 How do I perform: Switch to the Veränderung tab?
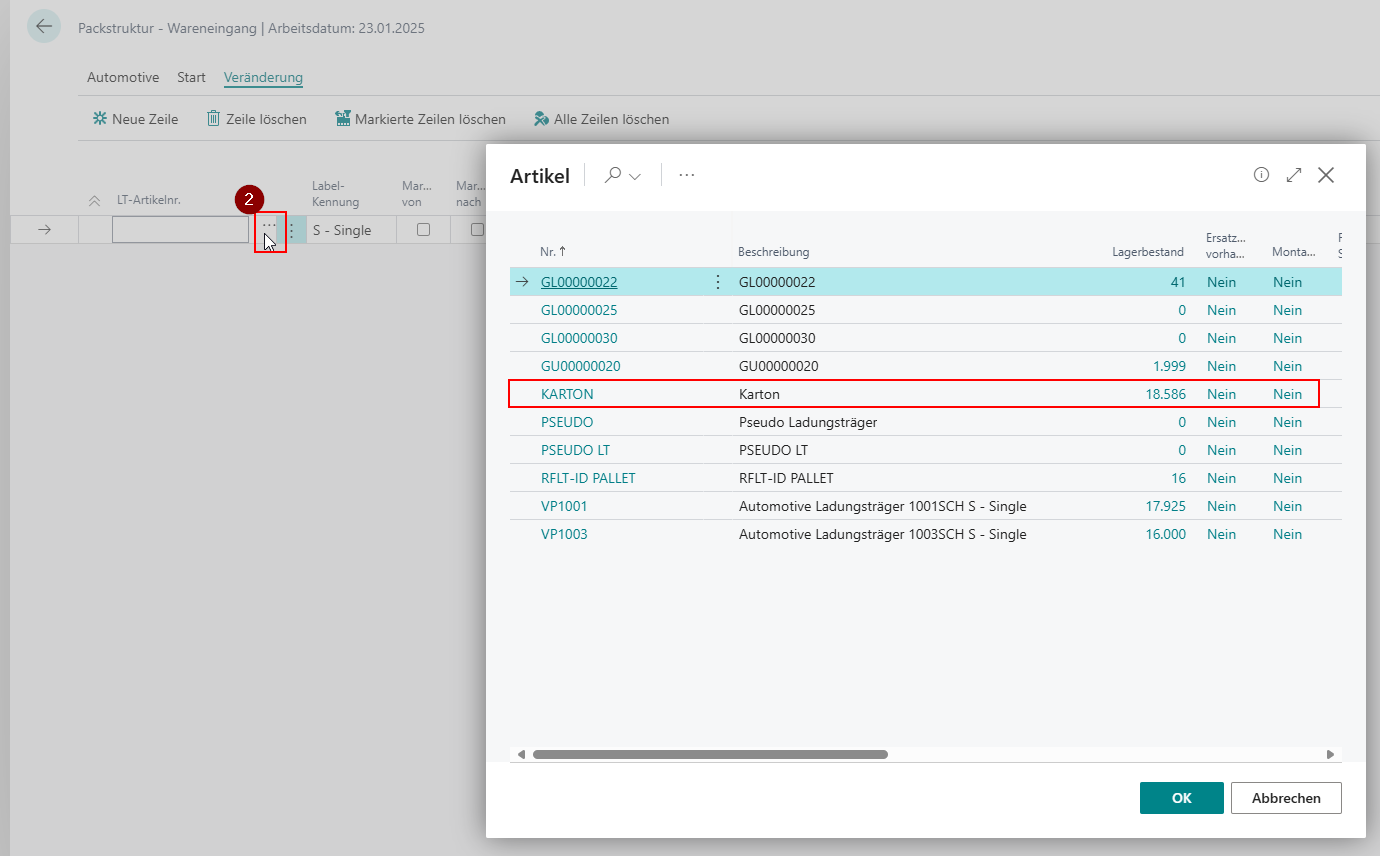[263, 77]
